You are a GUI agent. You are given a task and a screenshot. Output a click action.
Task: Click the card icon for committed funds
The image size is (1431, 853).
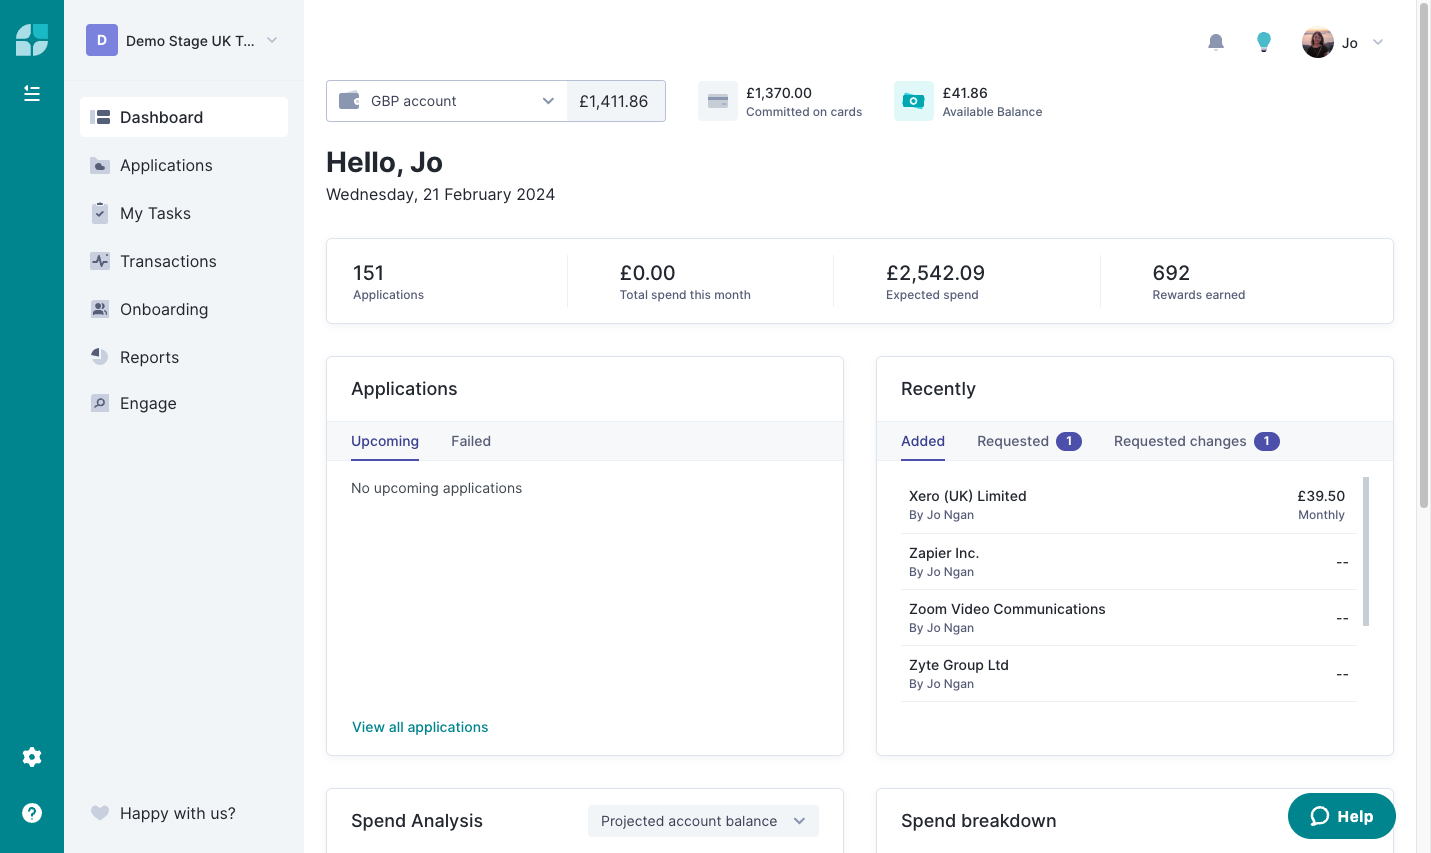[x=718, y=101]
